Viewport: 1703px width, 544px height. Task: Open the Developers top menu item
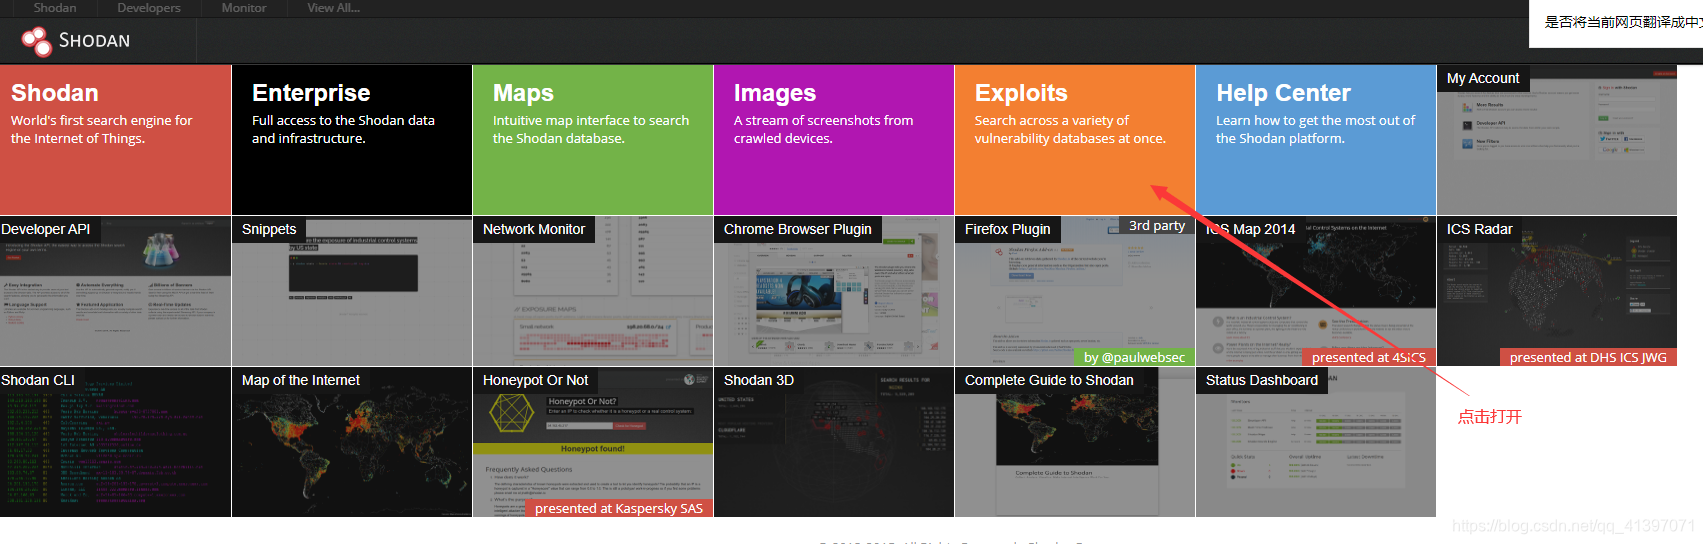tap(149, 8)
